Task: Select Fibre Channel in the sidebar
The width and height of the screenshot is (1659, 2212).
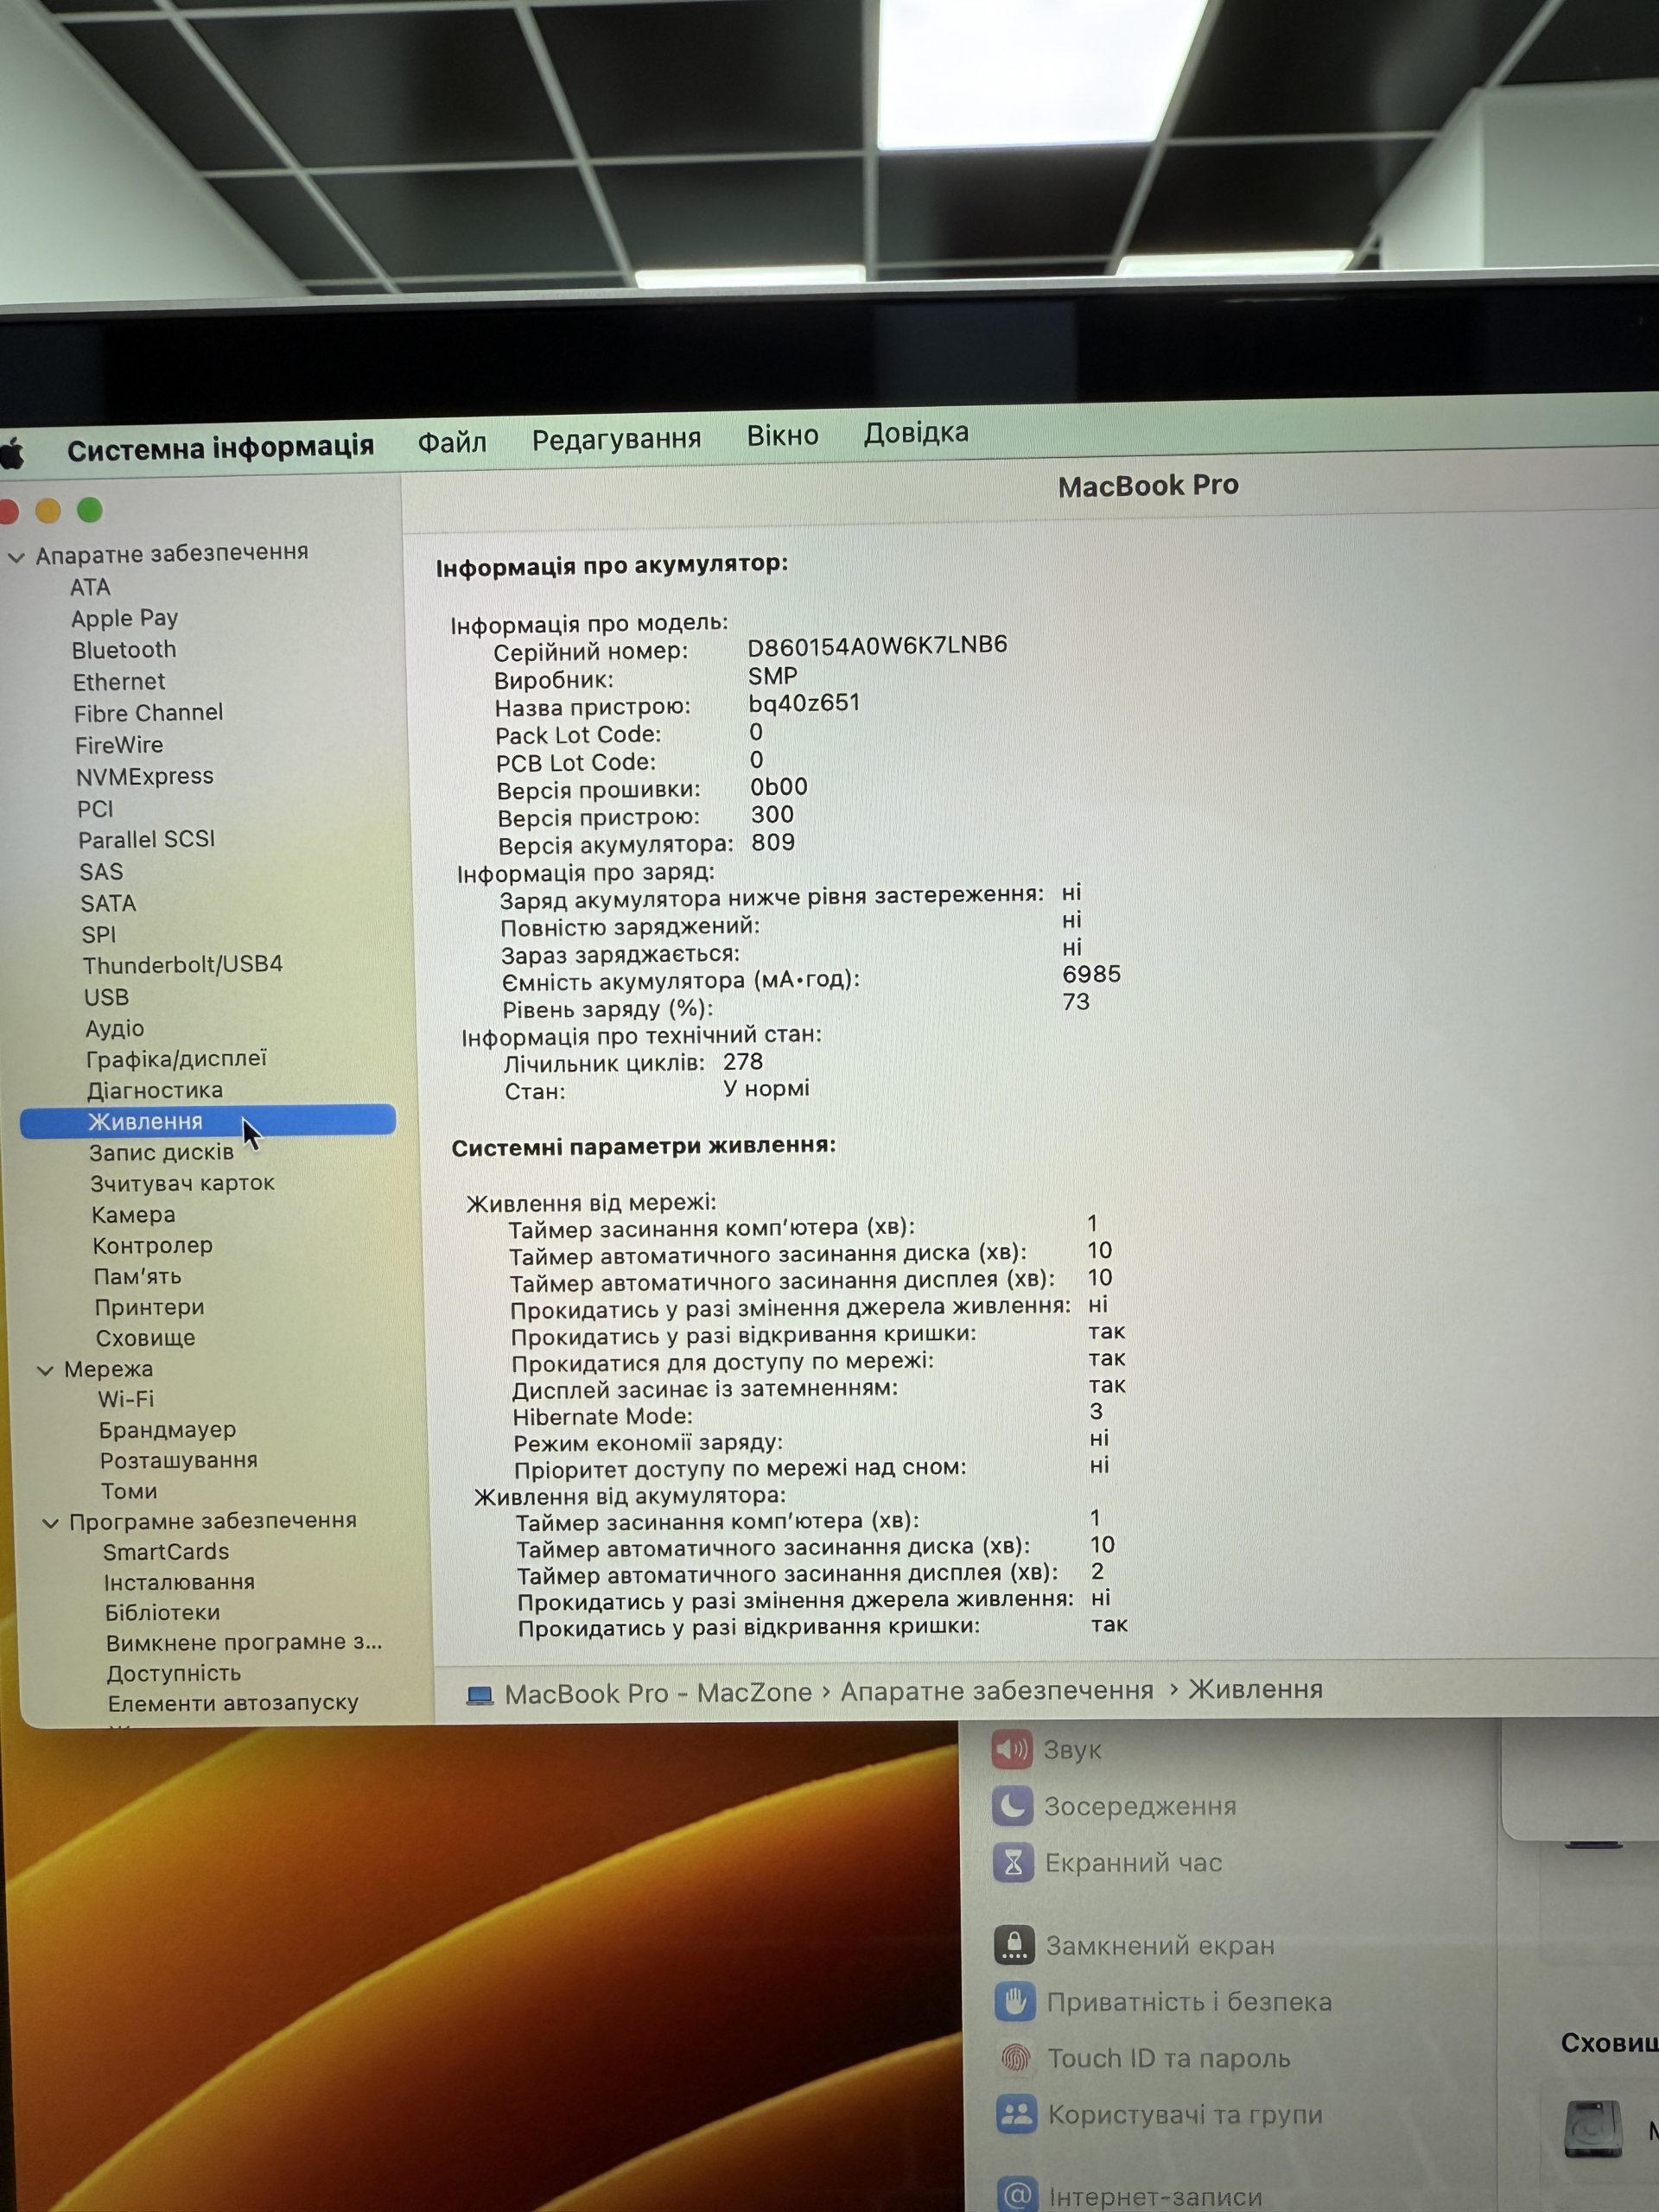Action: (148, 713)
